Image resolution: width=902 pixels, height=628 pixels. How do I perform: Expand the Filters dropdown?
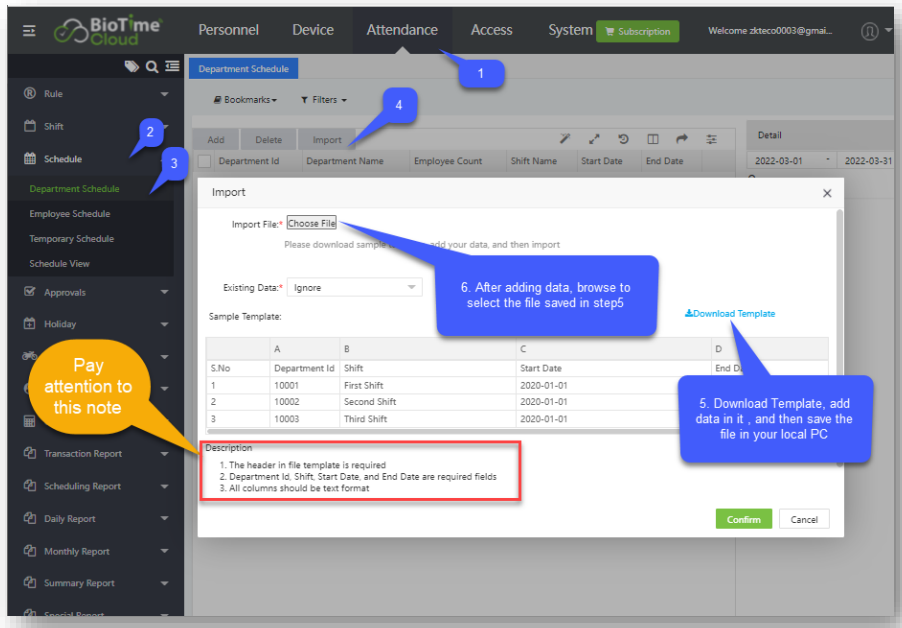point(323,100)
